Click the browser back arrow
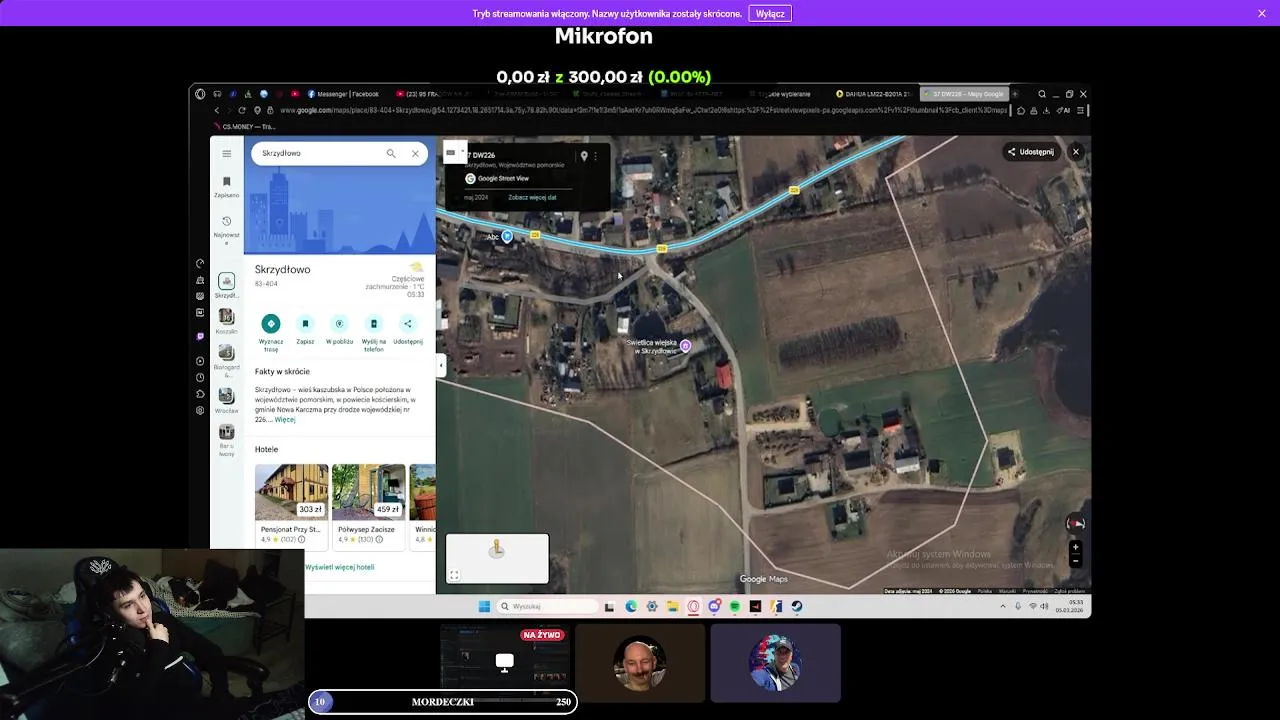 (216, 110)
